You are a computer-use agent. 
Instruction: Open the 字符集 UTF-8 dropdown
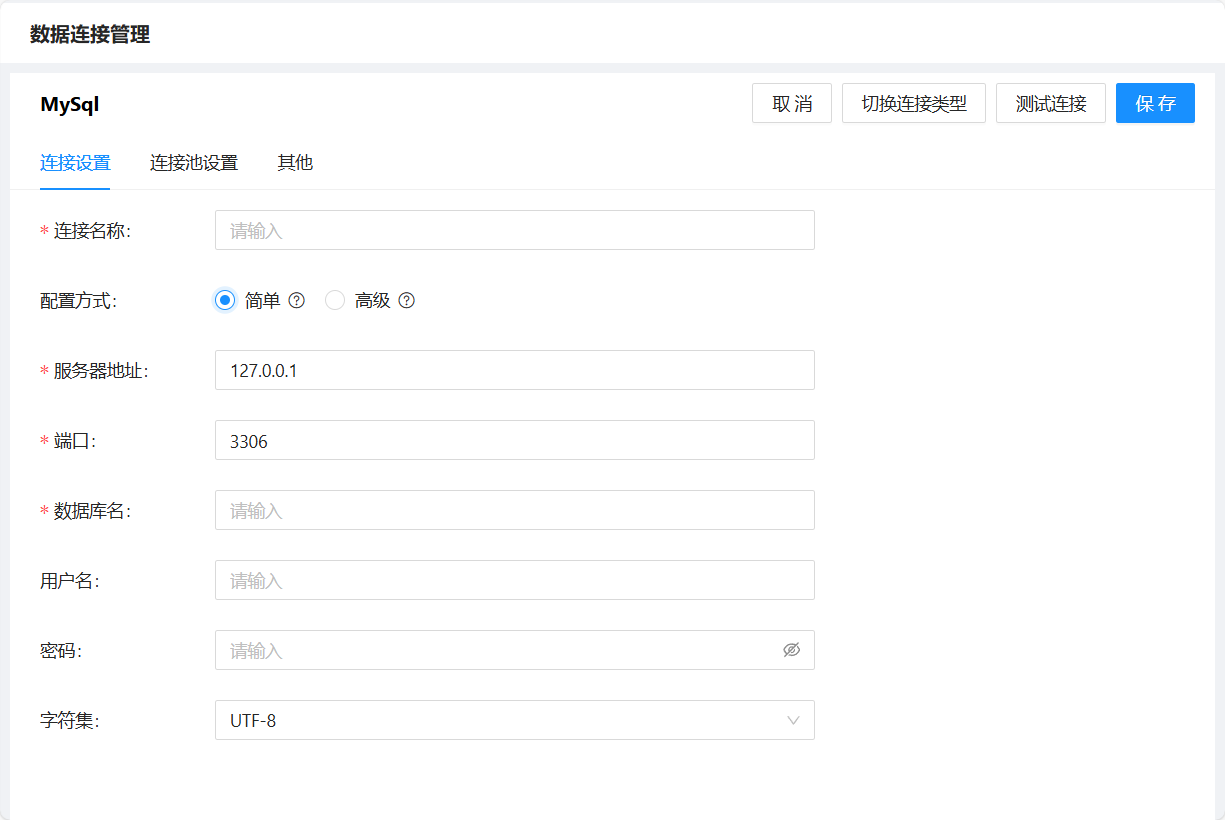514,720
